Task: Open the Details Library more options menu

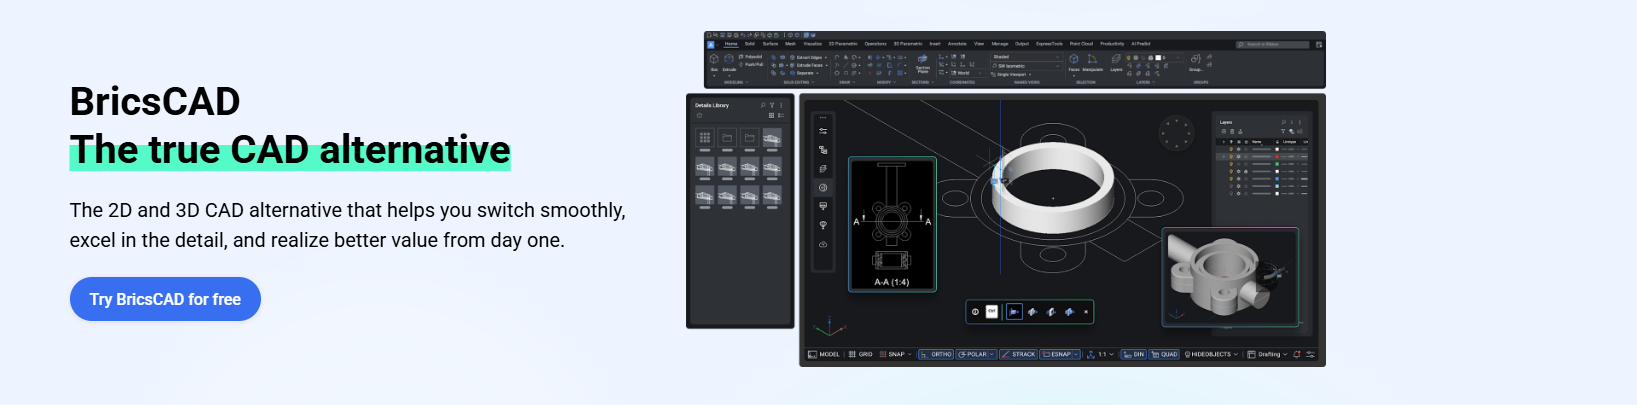Action: coord(781,105)
